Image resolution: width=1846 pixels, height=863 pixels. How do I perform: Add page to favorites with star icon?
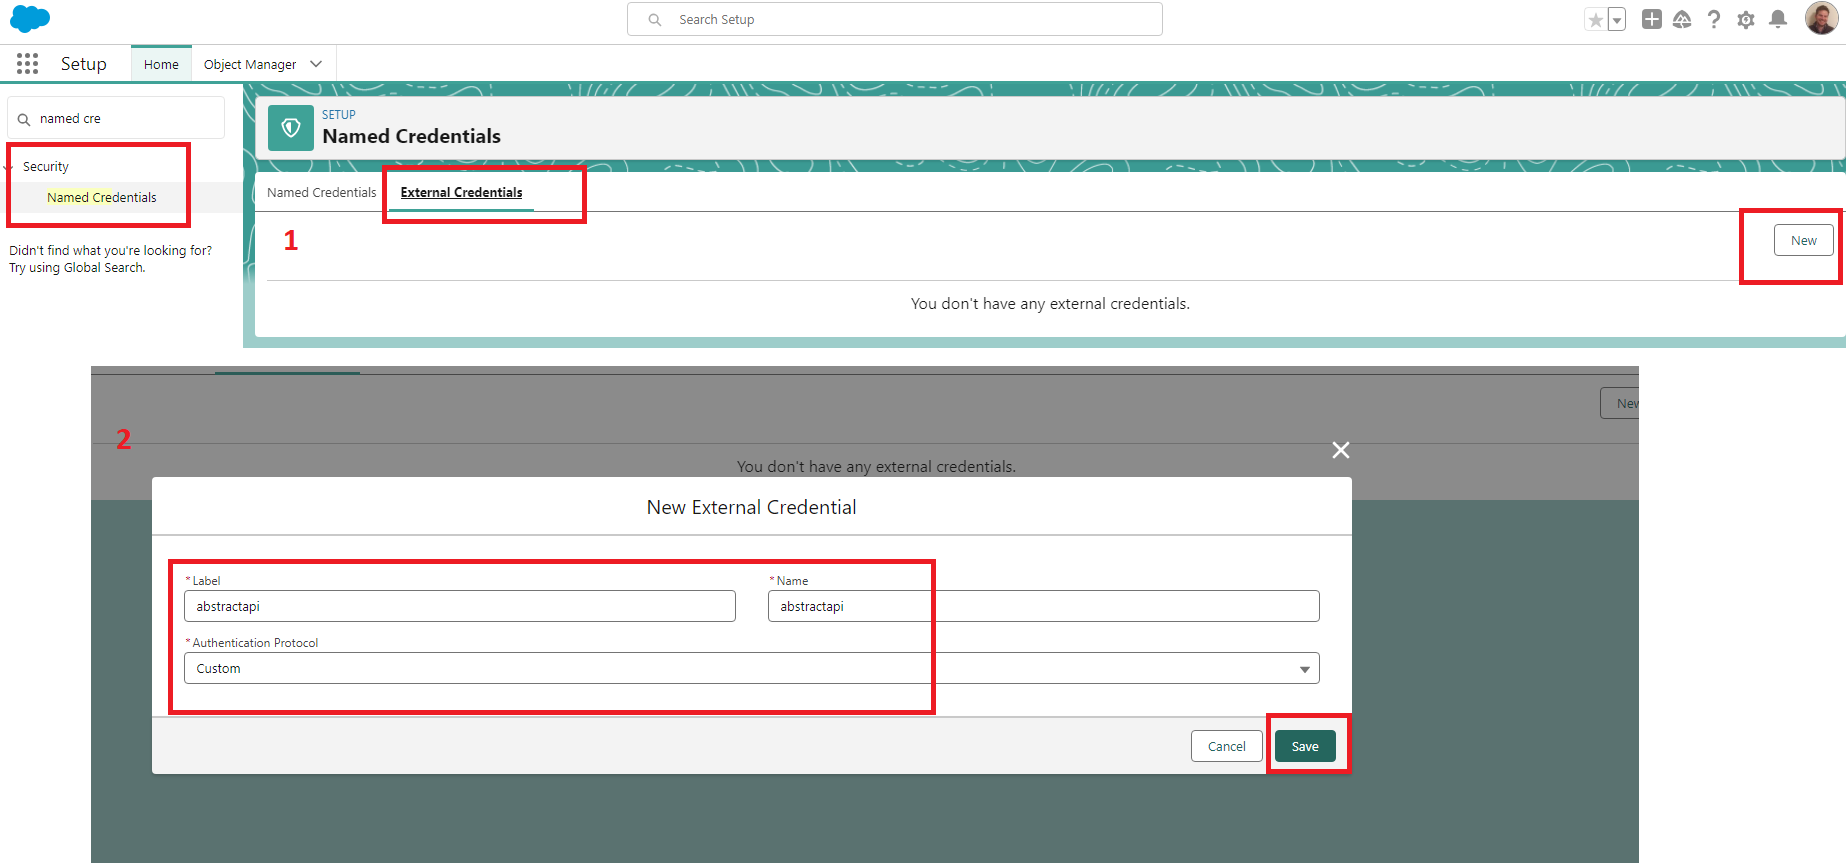click(x=1595, y=20)
